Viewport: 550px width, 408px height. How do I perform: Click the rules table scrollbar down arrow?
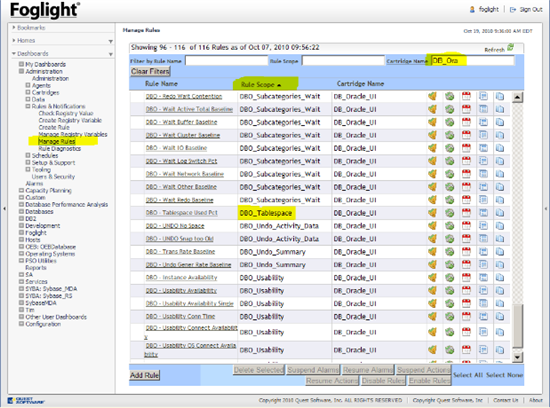point(517,357)
